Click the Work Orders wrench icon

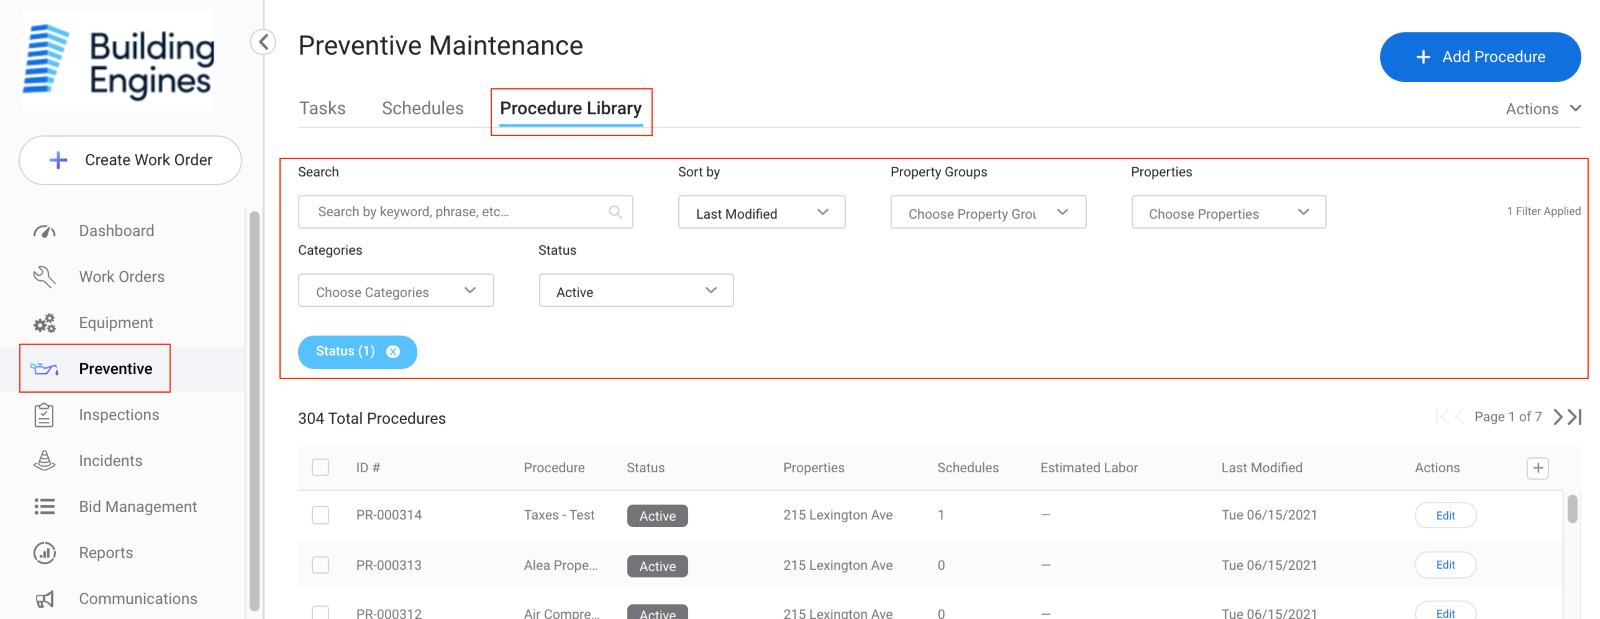(44, 277)
